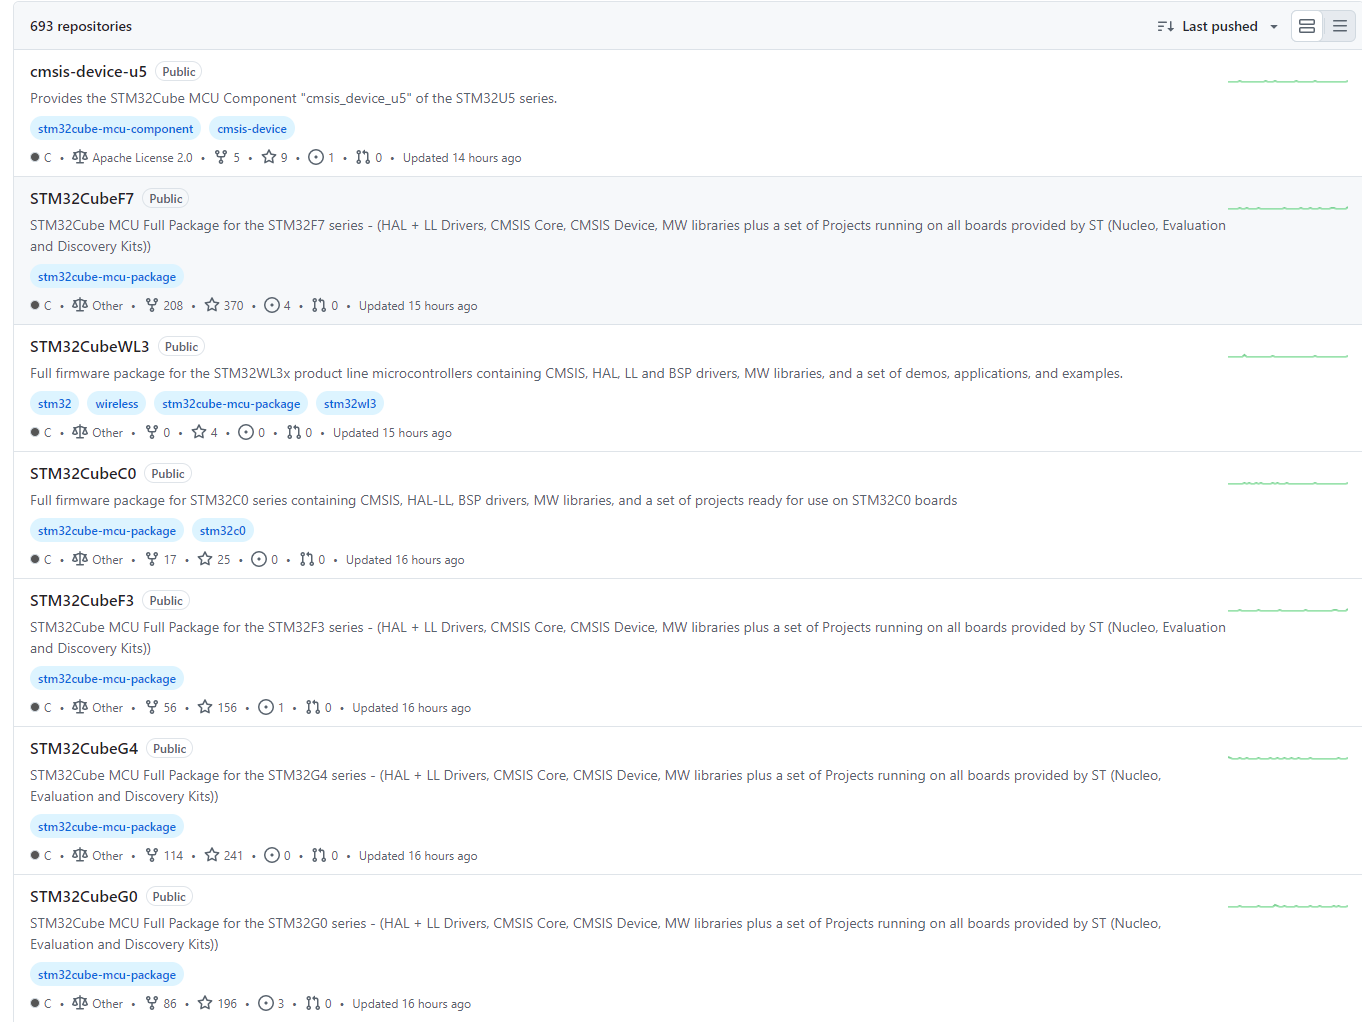The width and height of the screenshot is (1362, 1022).
Task: Open stargazers icon for STM32CubeWL3
Action: click(x=199, y=432)
